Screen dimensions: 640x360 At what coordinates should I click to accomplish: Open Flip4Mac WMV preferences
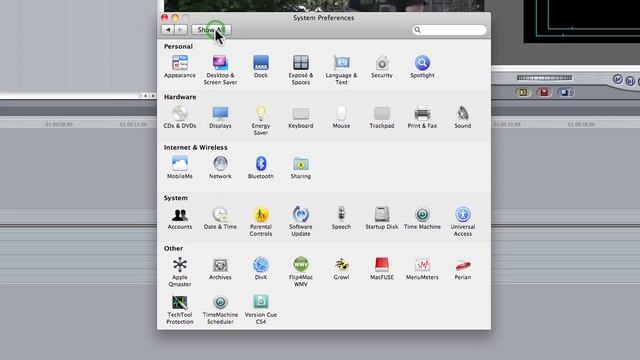(301, 272)
